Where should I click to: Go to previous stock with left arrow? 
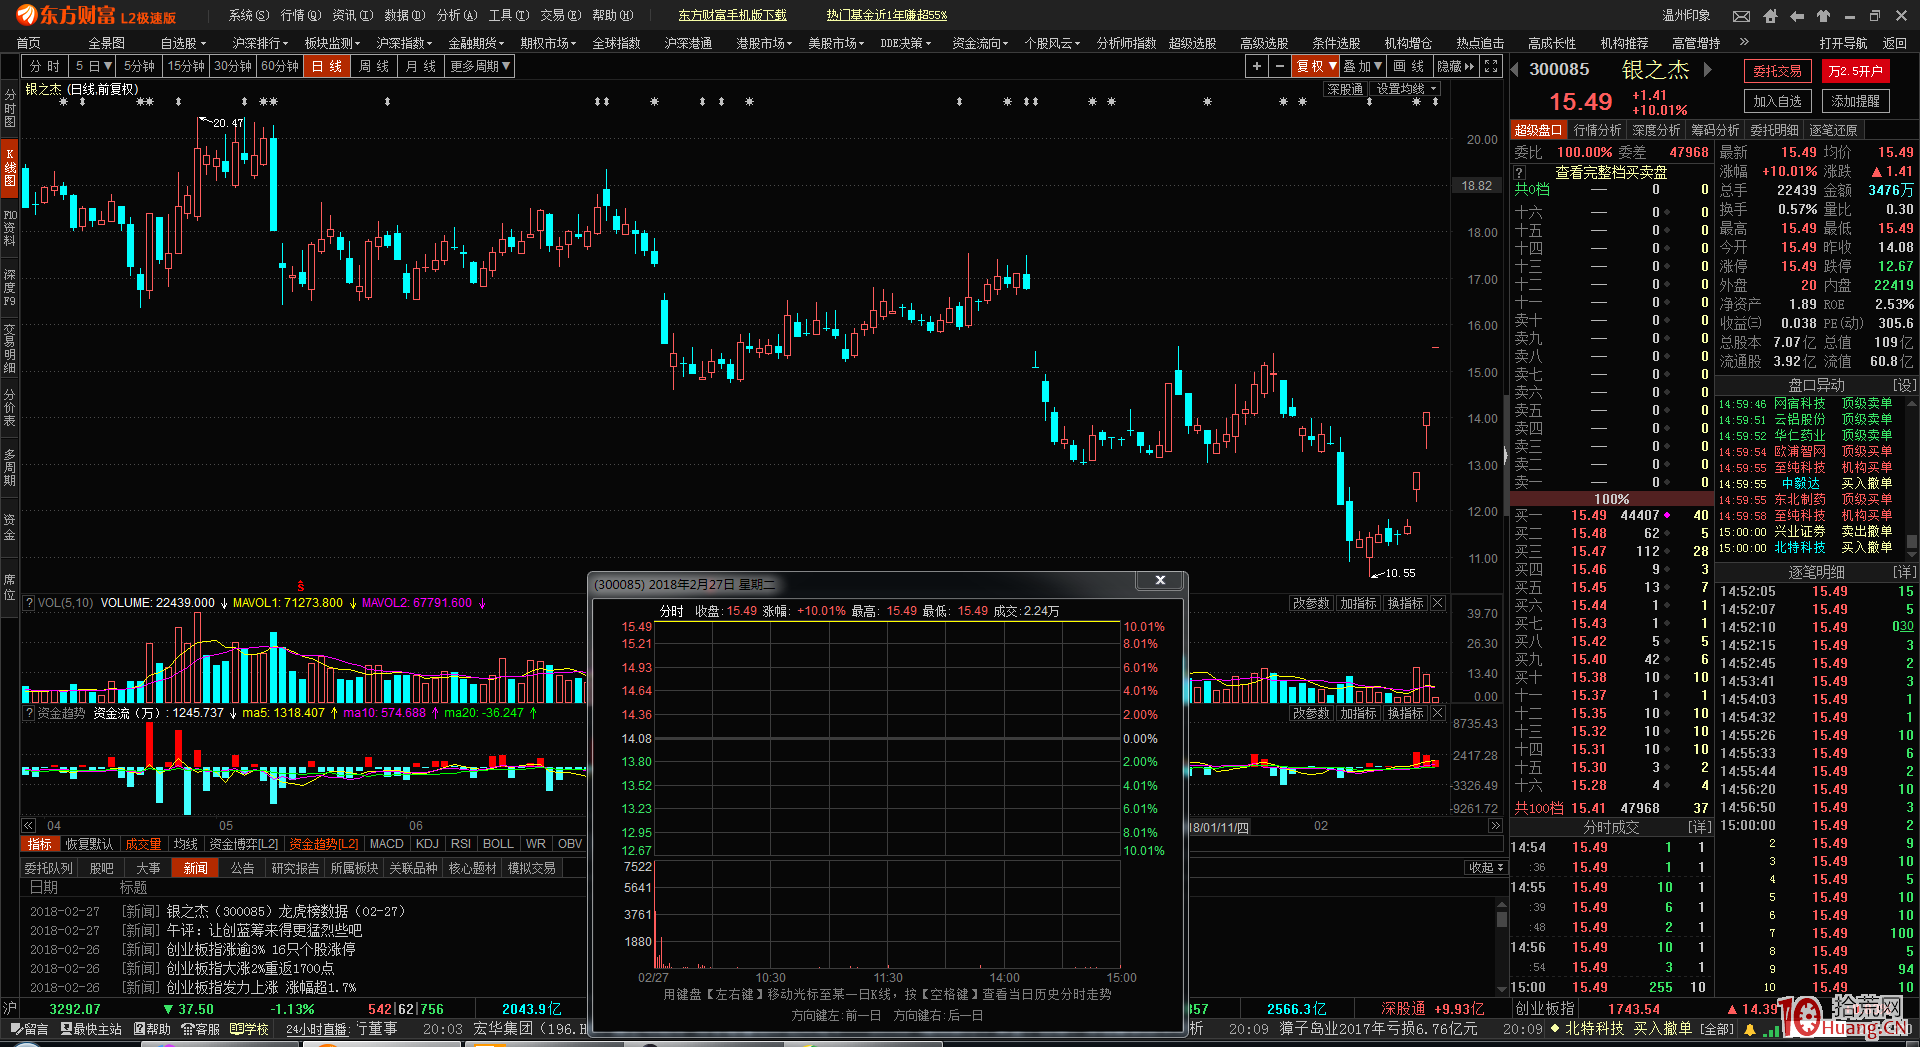click(1515, 69)
